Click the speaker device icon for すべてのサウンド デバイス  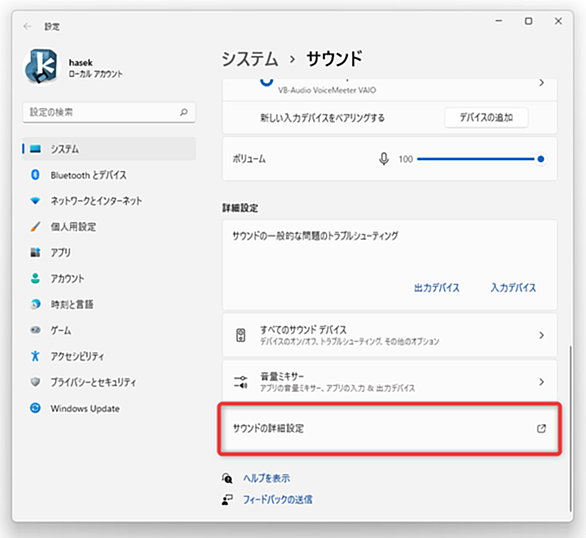241,335
